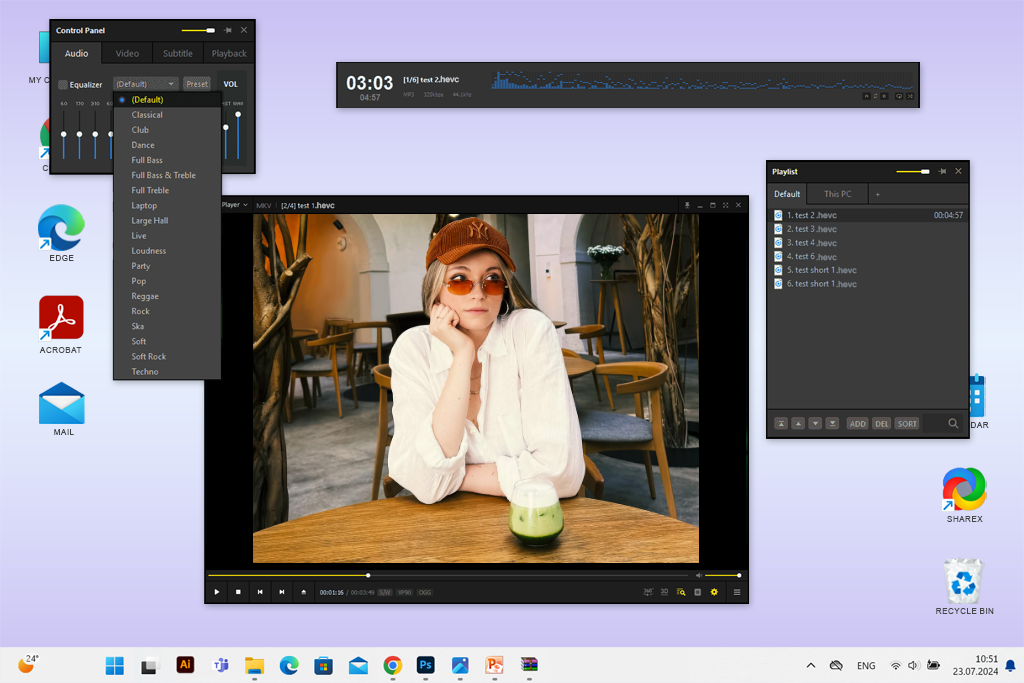Click the SORT button in Playlist
This screenshot has height=683, width=1024.
coord(906,424)
